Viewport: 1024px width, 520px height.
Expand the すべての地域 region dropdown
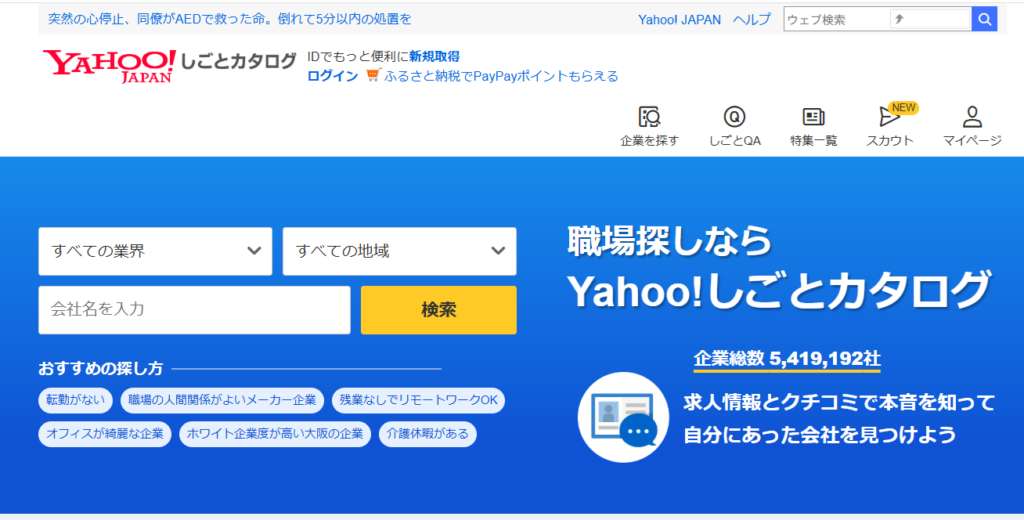(400, 251)
